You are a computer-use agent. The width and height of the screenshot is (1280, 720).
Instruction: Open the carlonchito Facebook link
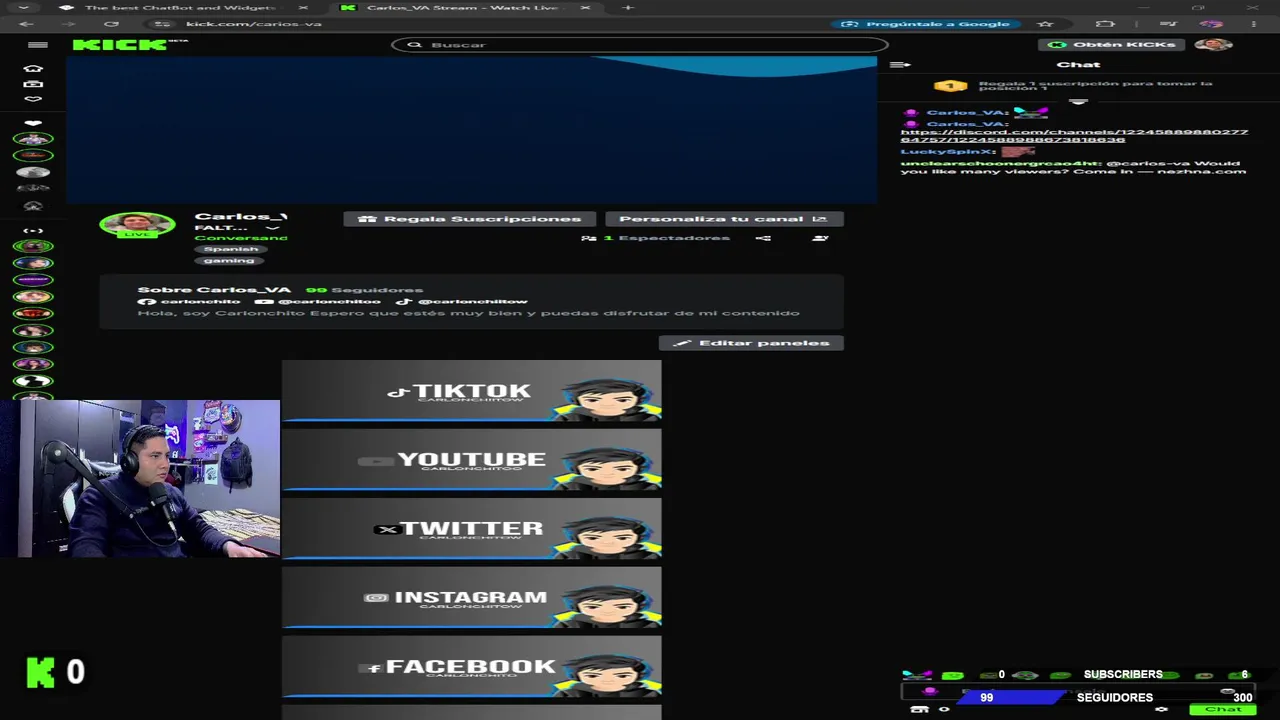point(189,301)
